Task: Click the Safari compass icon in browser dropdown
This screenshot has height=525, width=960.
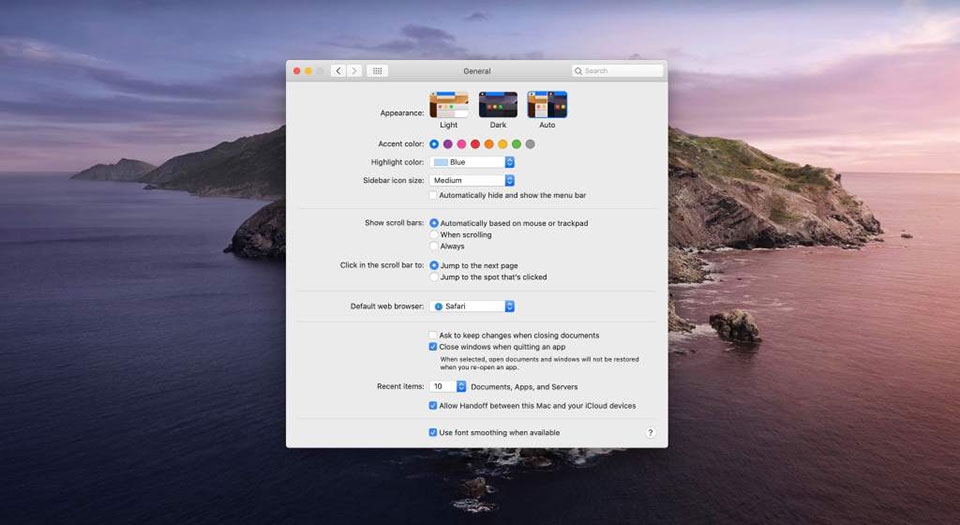Action: (x=438, y=307)
